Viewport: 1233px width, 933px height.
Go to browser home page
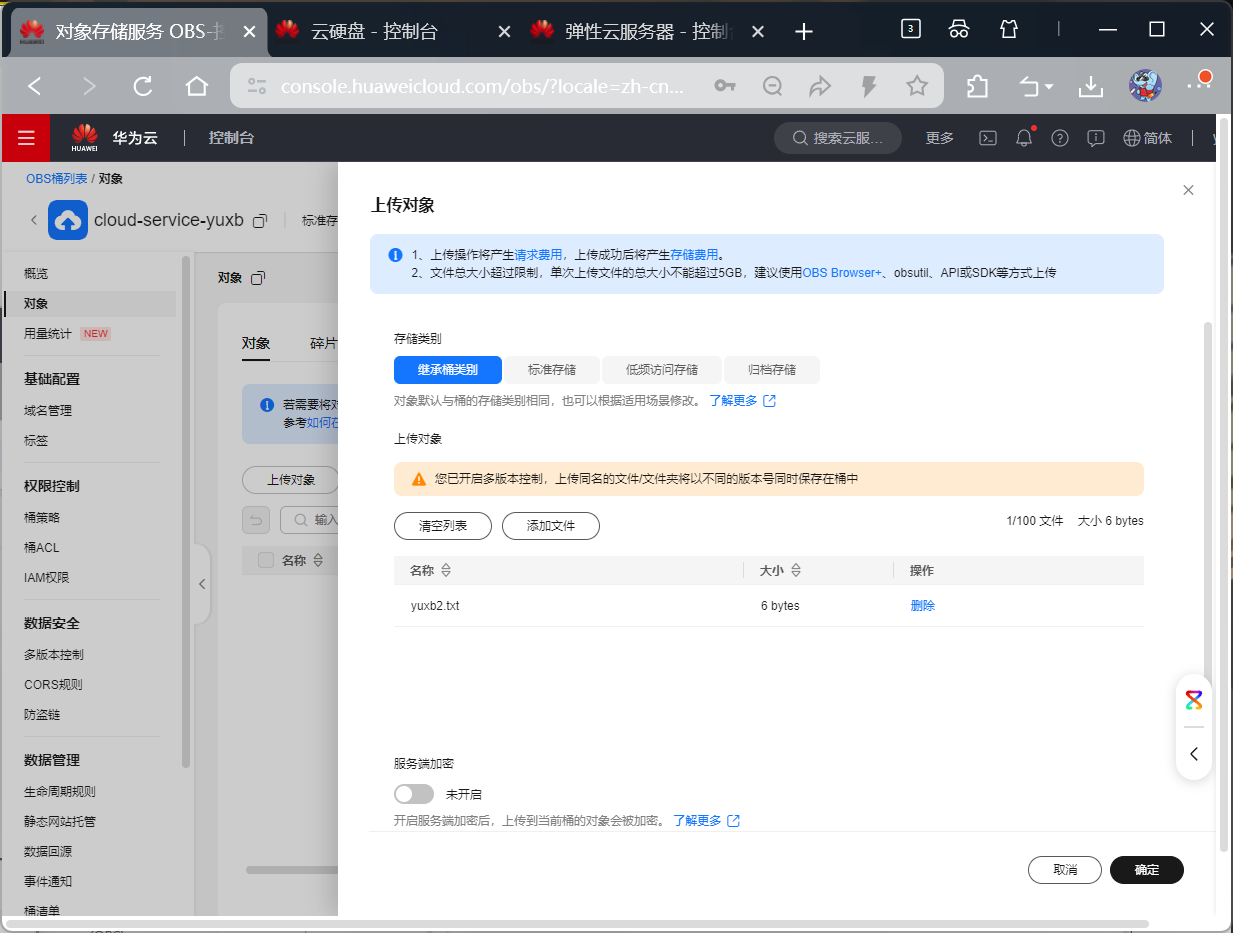pyautogui.click(x=197, y=86)
